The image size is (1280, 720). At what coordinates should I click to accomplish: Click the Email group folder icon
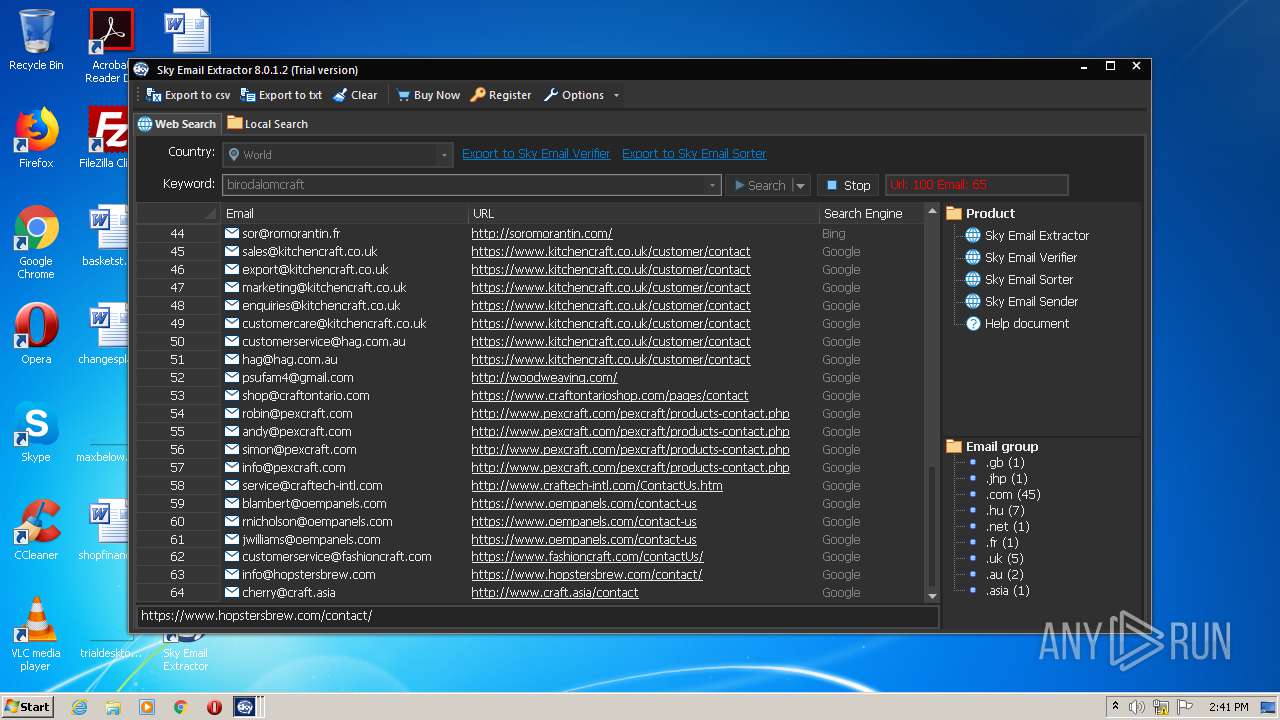954,446
